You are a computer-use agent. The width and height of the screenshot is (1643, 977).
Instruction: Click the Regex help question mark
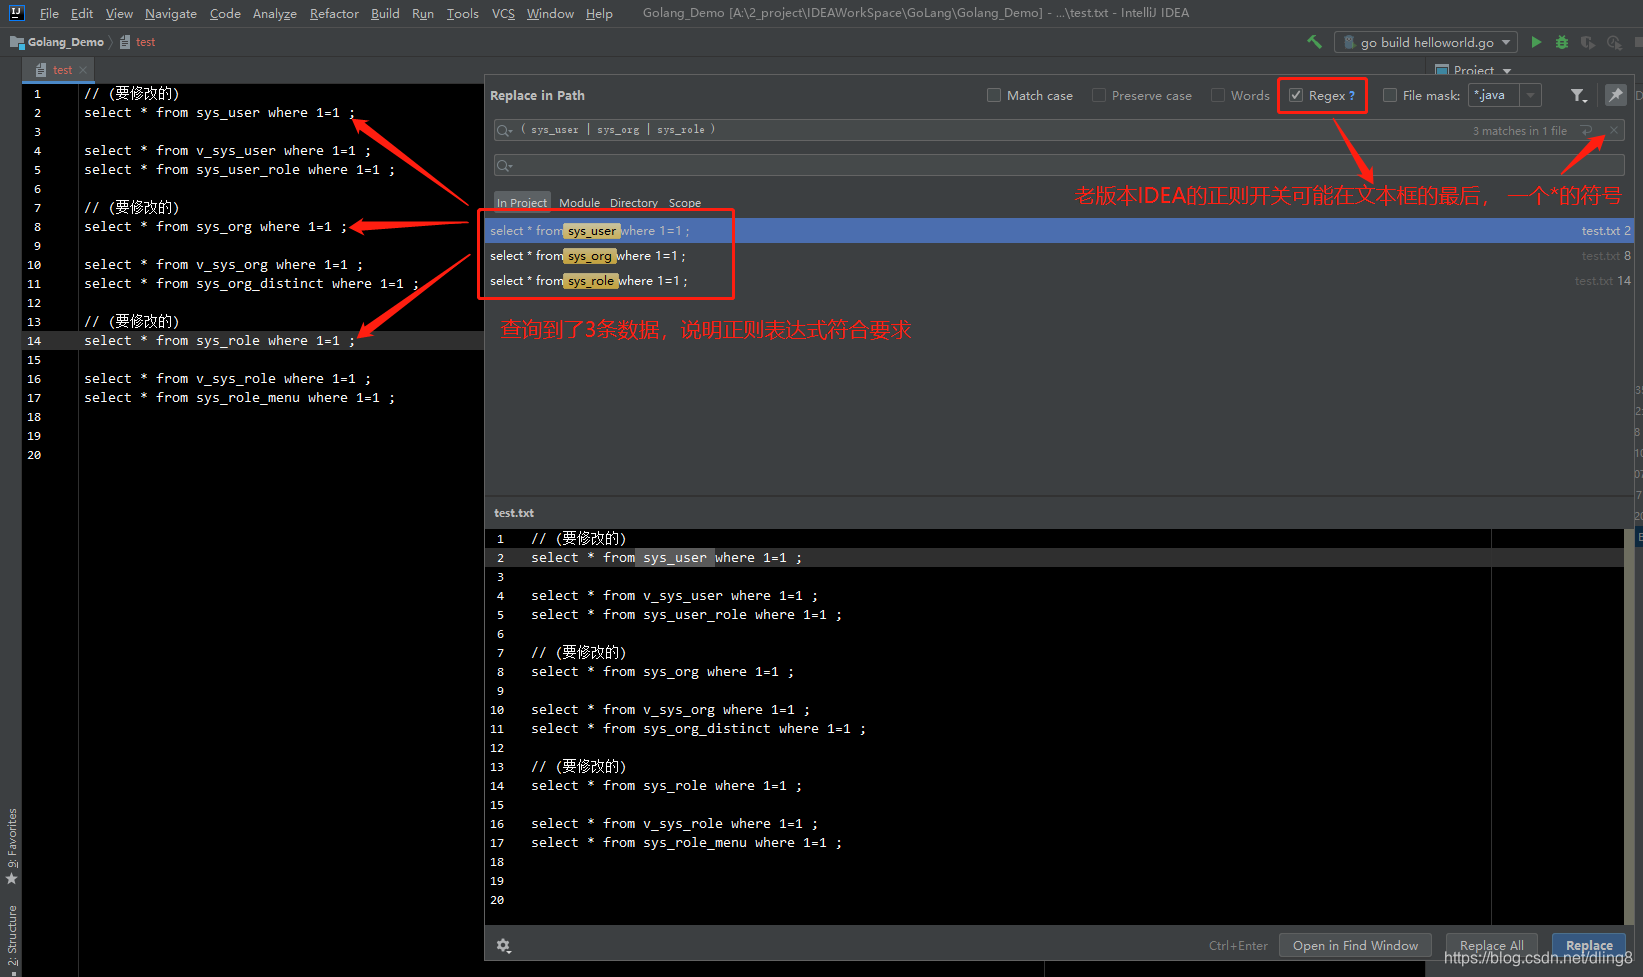click(x=1352, y=96)
